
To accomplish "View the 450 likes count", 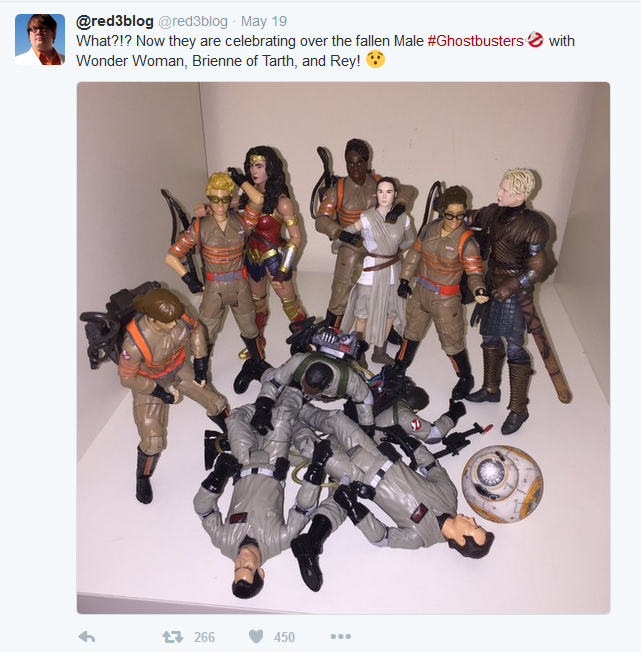I will coord(284,637).
